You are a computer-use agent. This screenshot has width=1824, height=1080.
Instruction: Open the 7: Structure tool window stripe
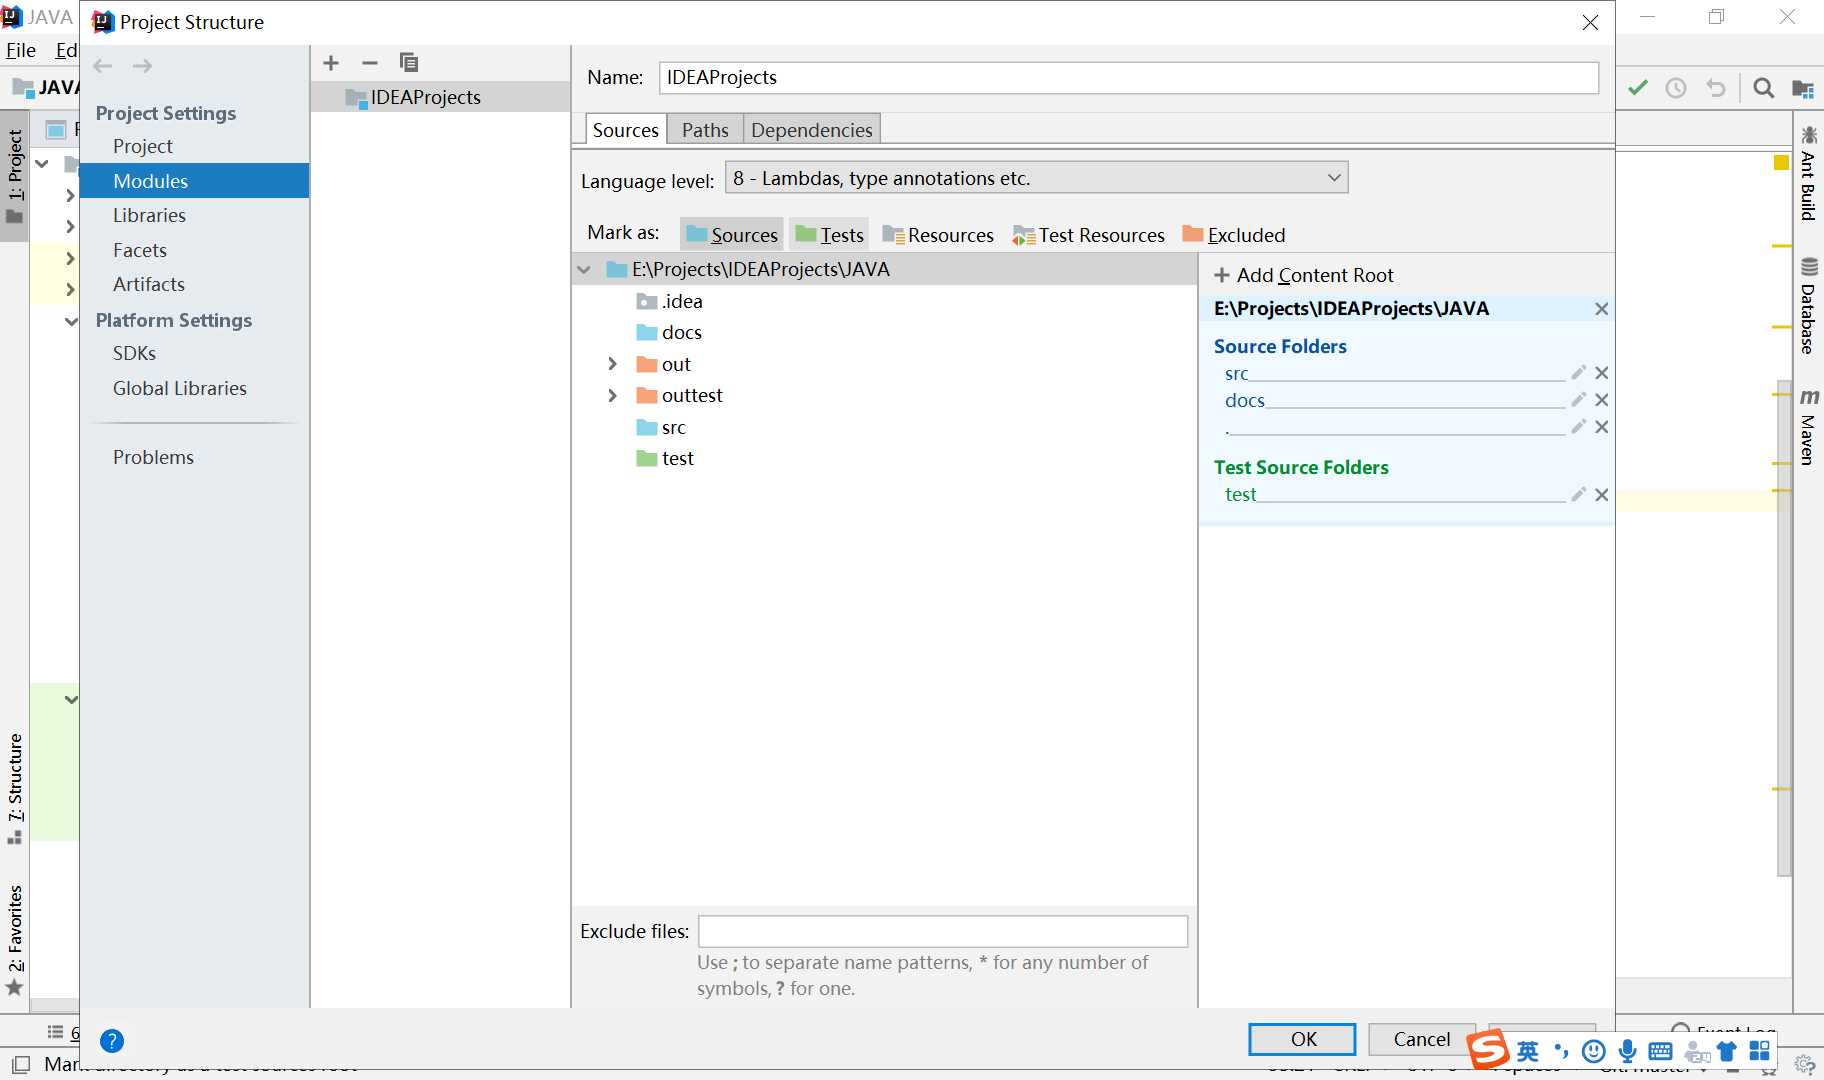pyautogui.click(x=15, y=788)
